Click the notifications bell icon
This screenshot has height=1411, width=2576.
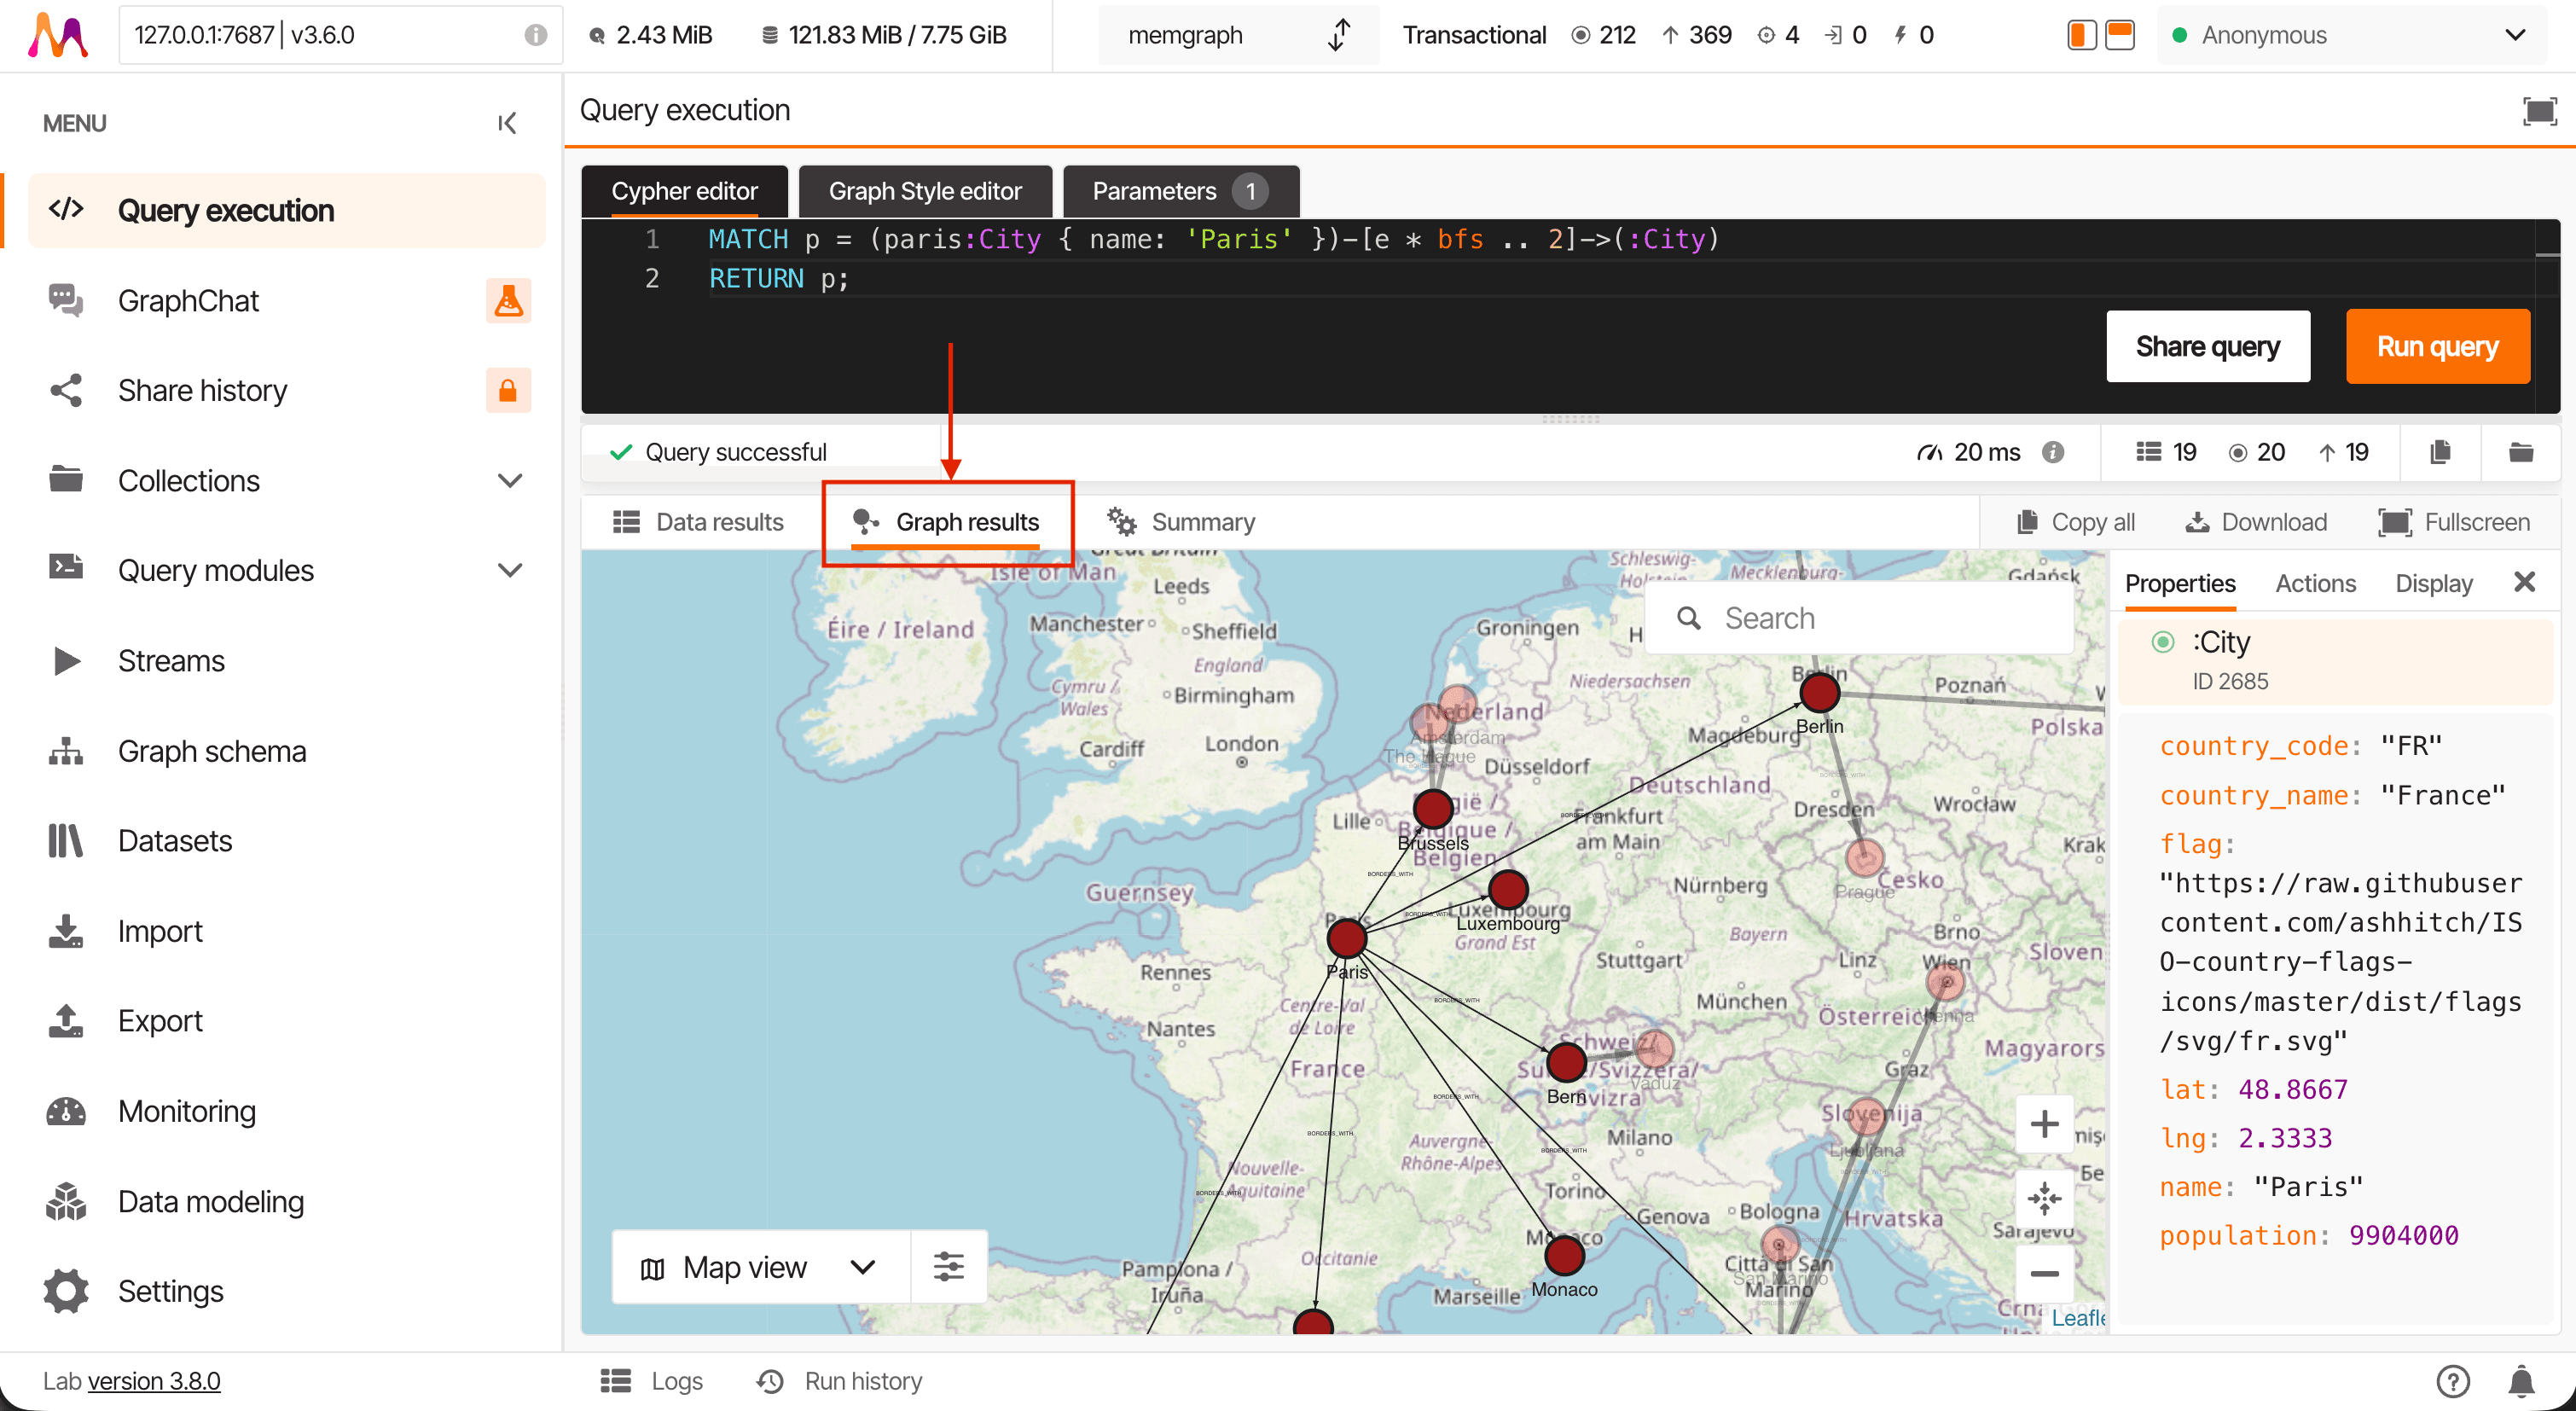pos(2521,1381)
